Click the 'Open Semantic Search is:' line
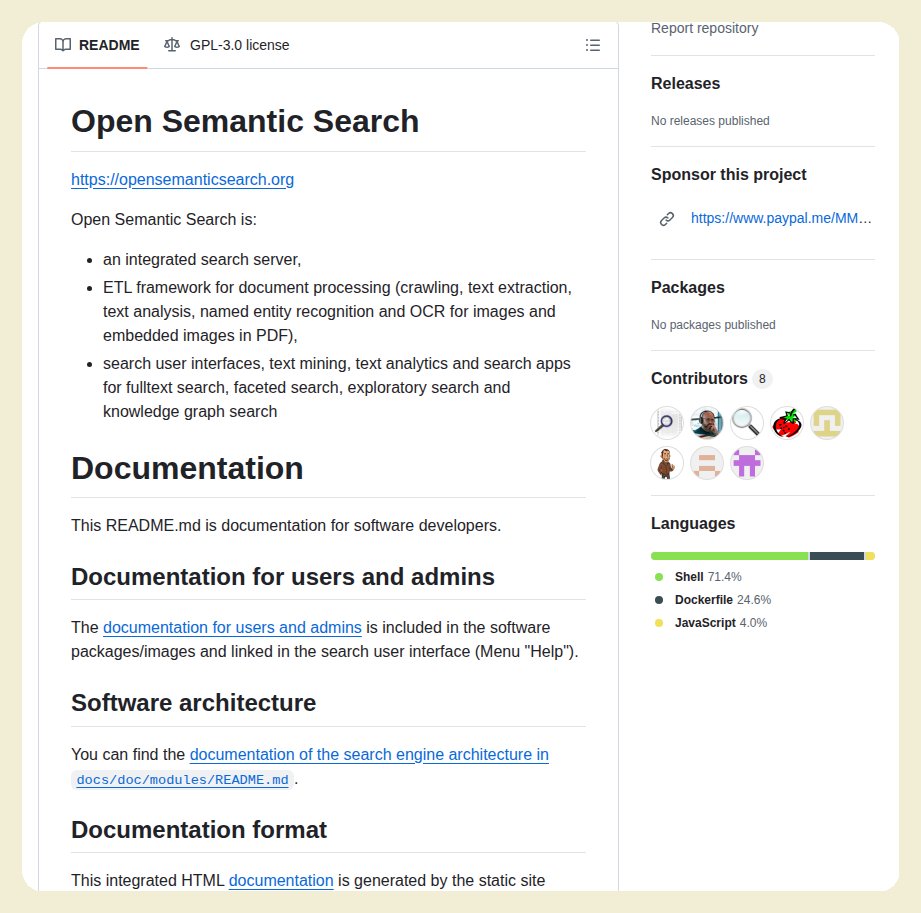 pyautogui.click(x=164, y=220)
